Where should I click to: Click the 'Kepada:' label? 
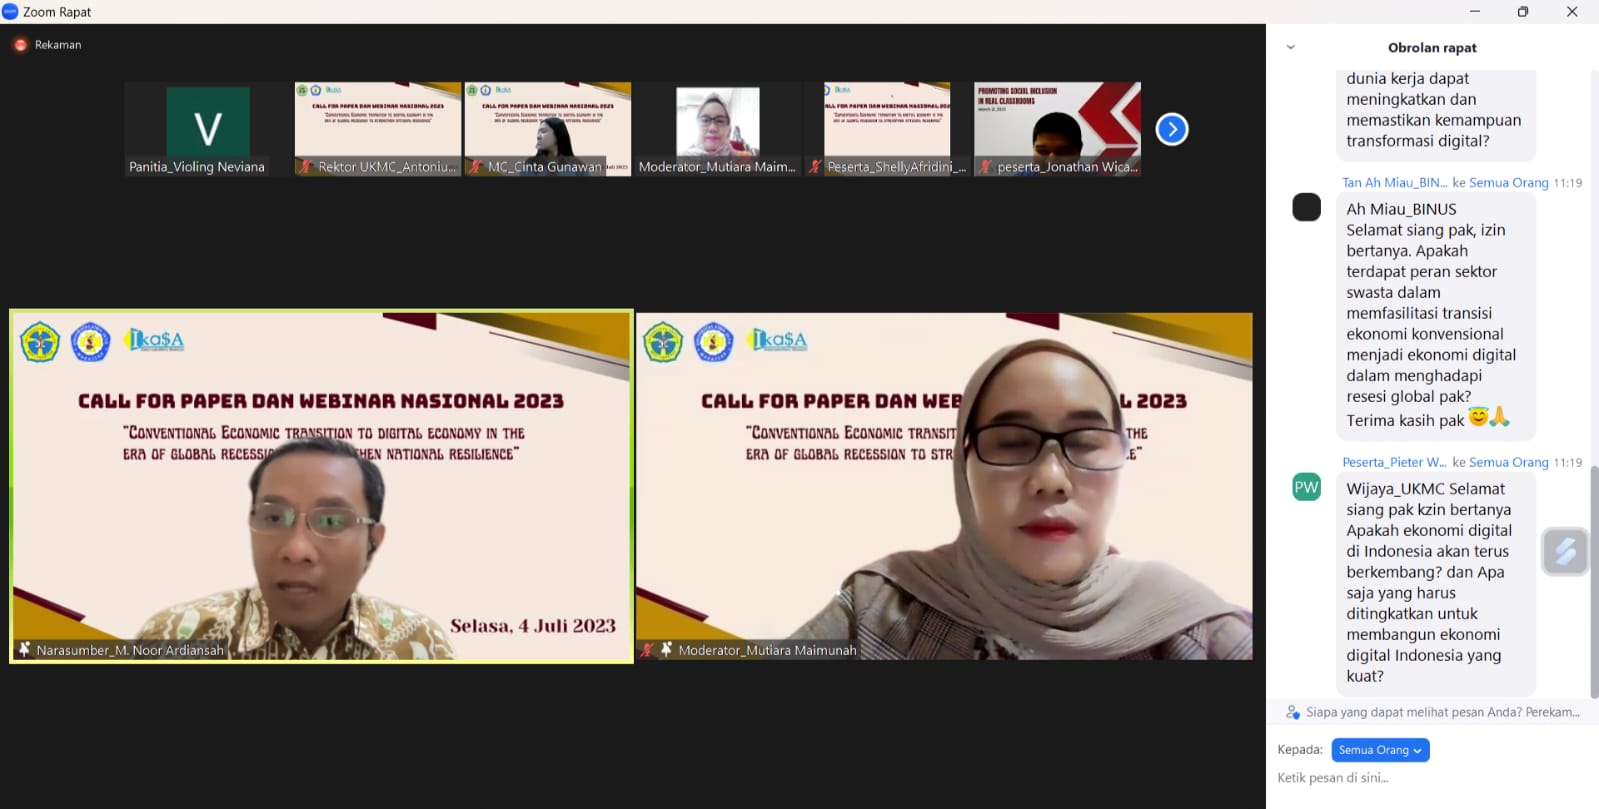pos(1300,750)
